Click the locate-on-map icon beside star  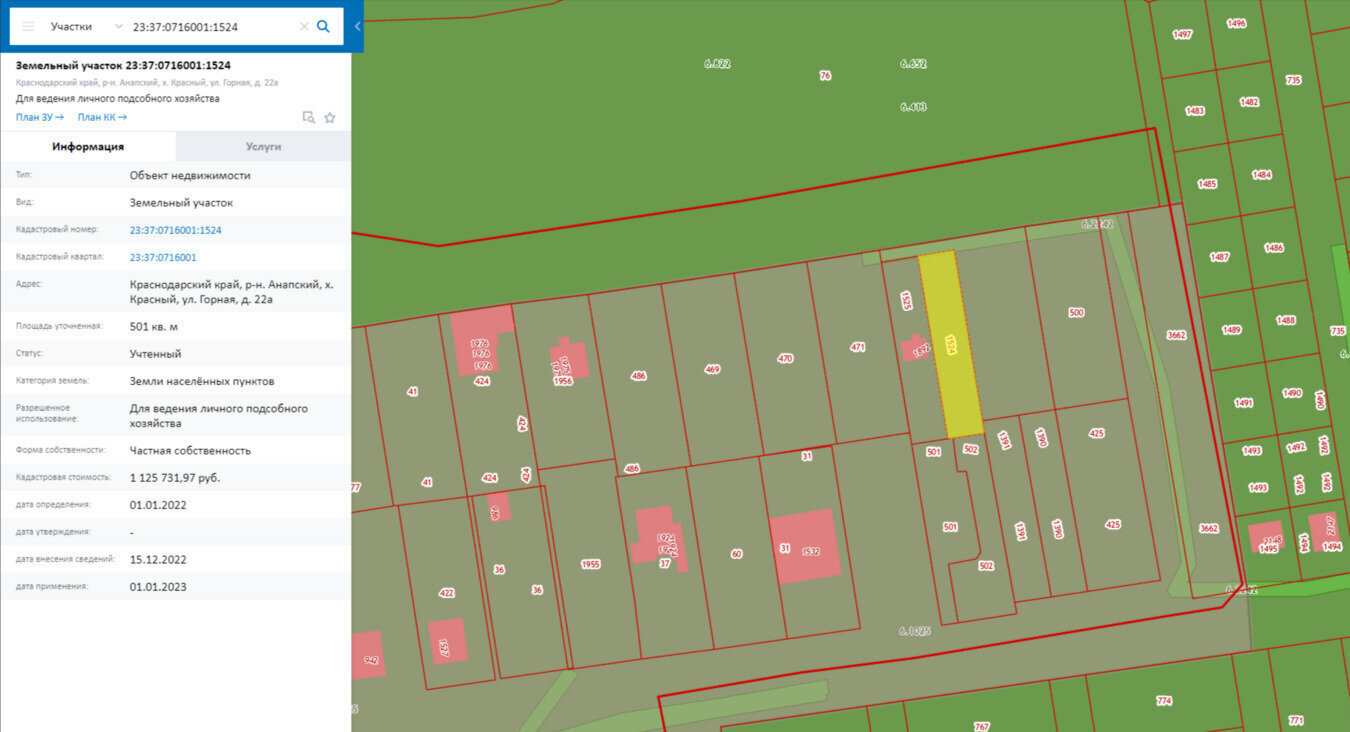(309, 117)
